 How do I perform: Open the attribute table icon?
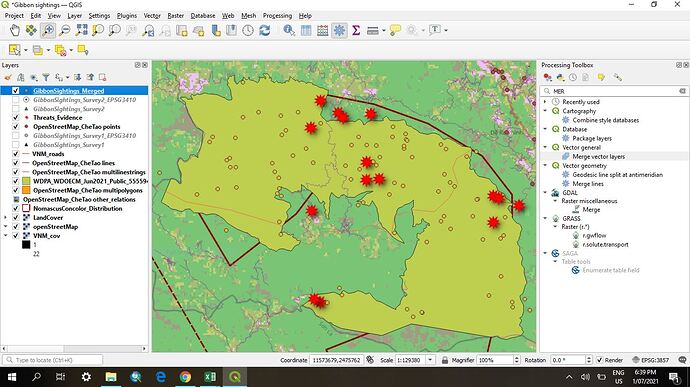tap(306, 30)
